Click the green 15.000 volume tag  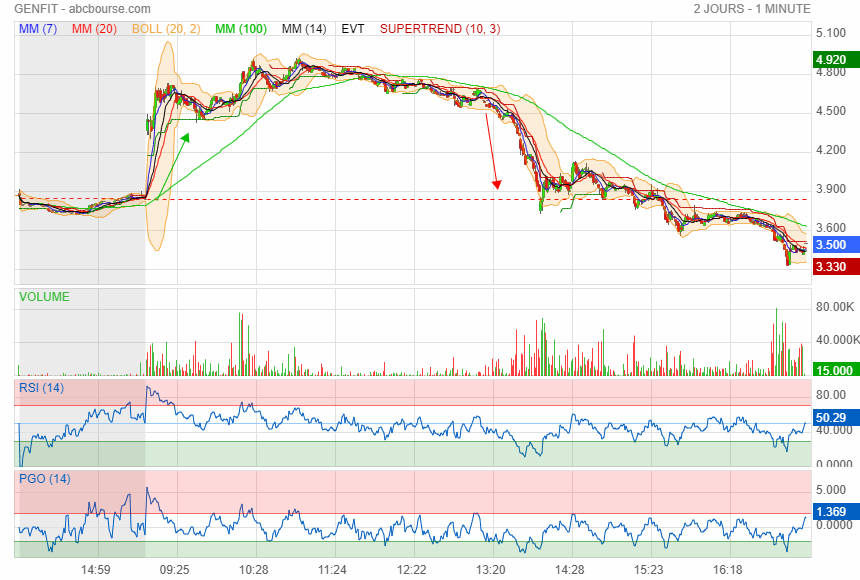click(836, 370)
